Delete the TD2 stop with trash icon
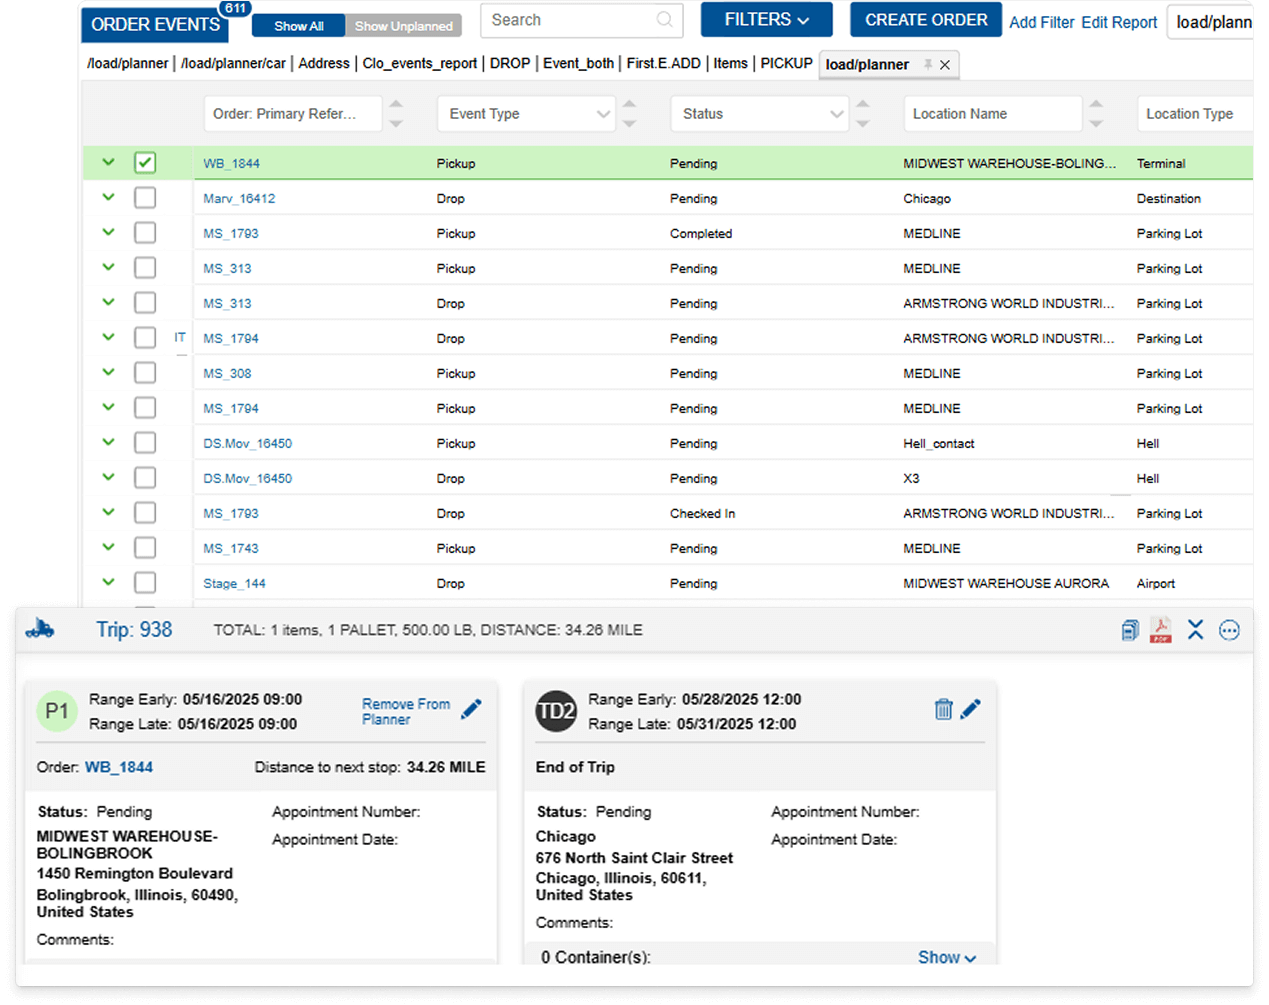 [943, 709]
